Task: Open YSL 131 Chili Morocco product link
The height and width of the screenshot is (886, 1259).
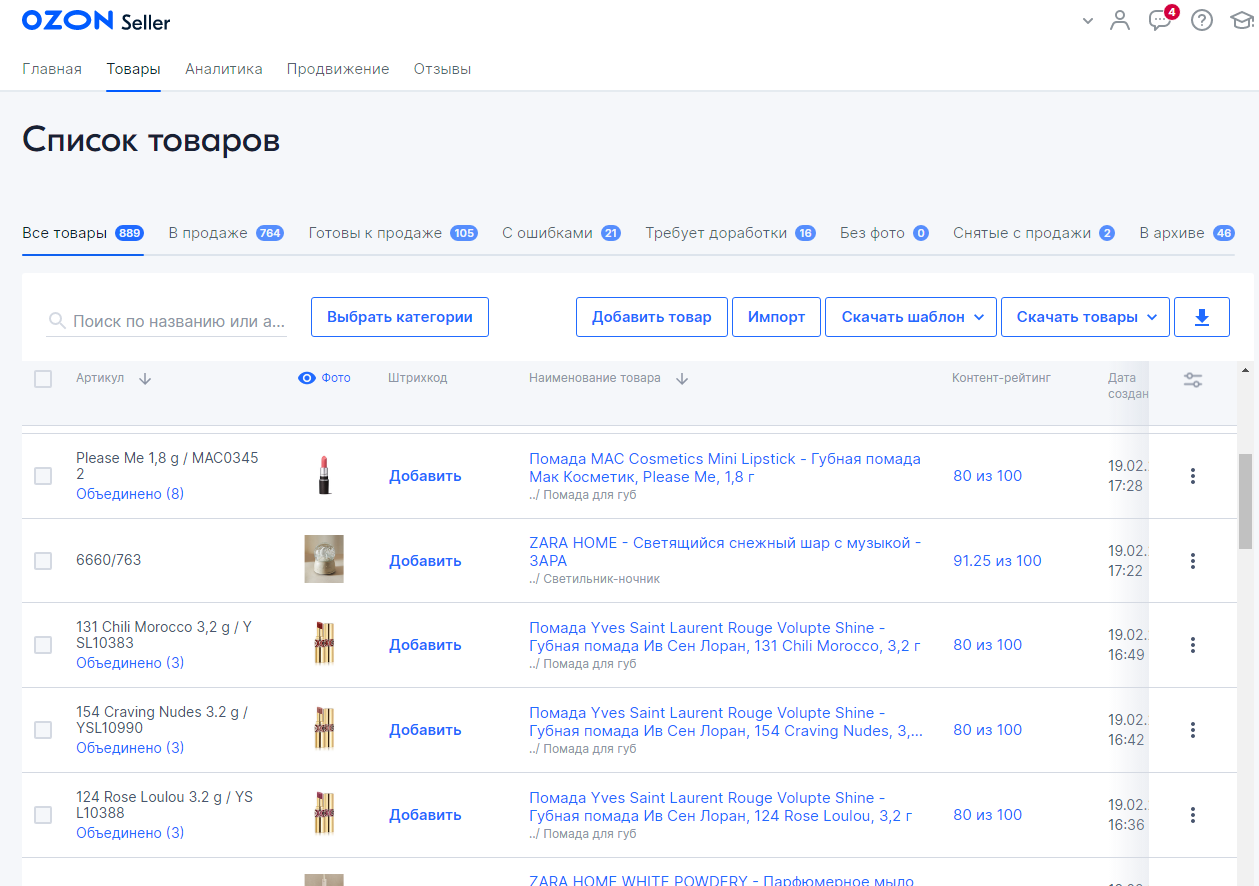Action: [725, 637]
